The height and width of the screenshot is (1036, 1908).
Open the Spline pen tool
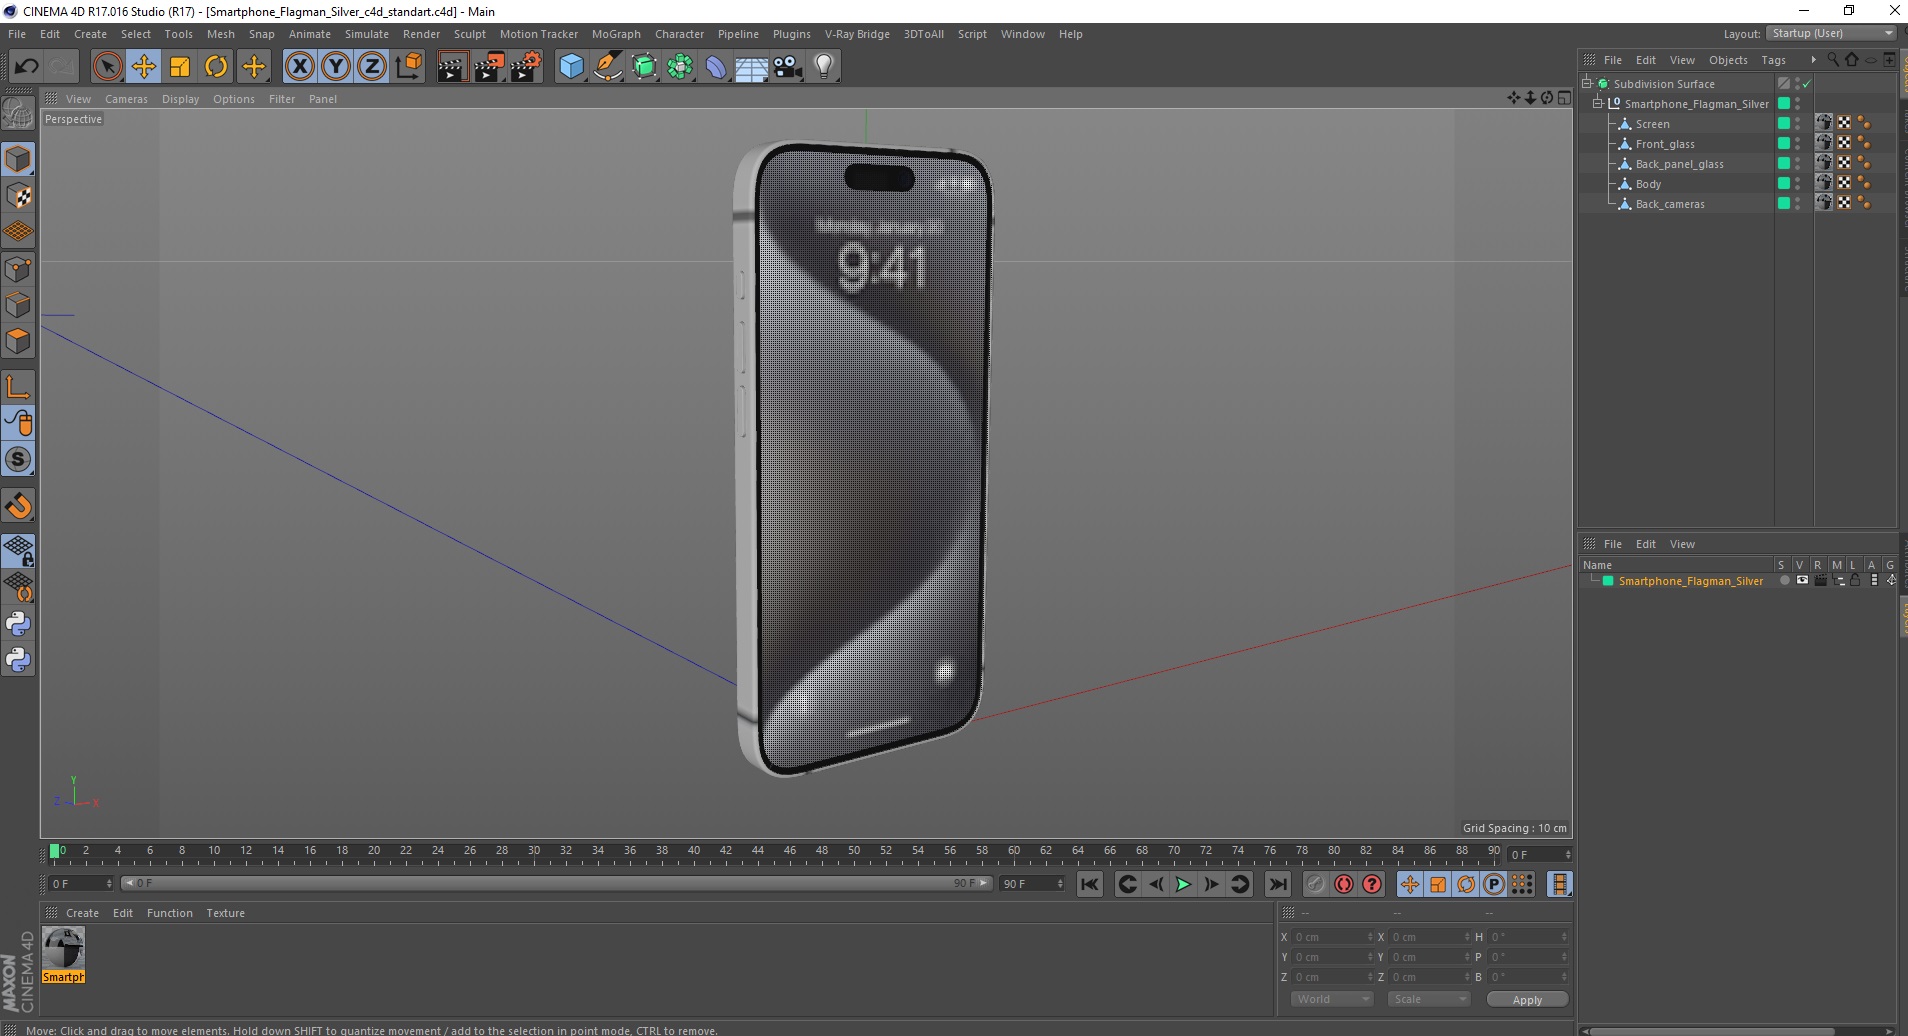click(608, 67)
